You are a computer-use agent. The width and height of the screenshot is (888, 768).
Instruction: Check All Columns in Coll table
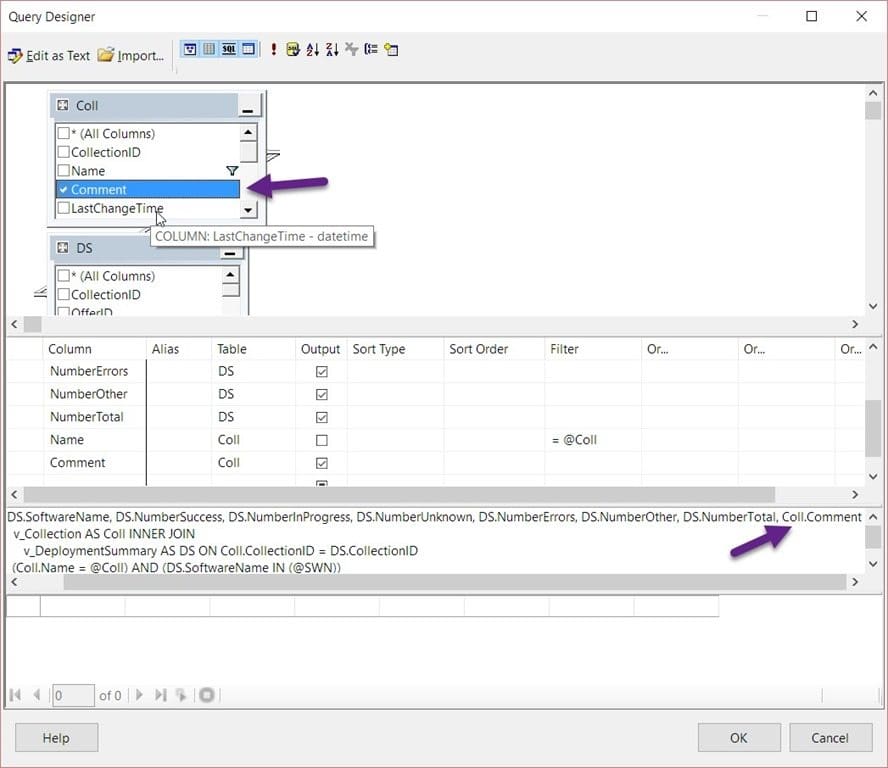[x=63, y=133]
